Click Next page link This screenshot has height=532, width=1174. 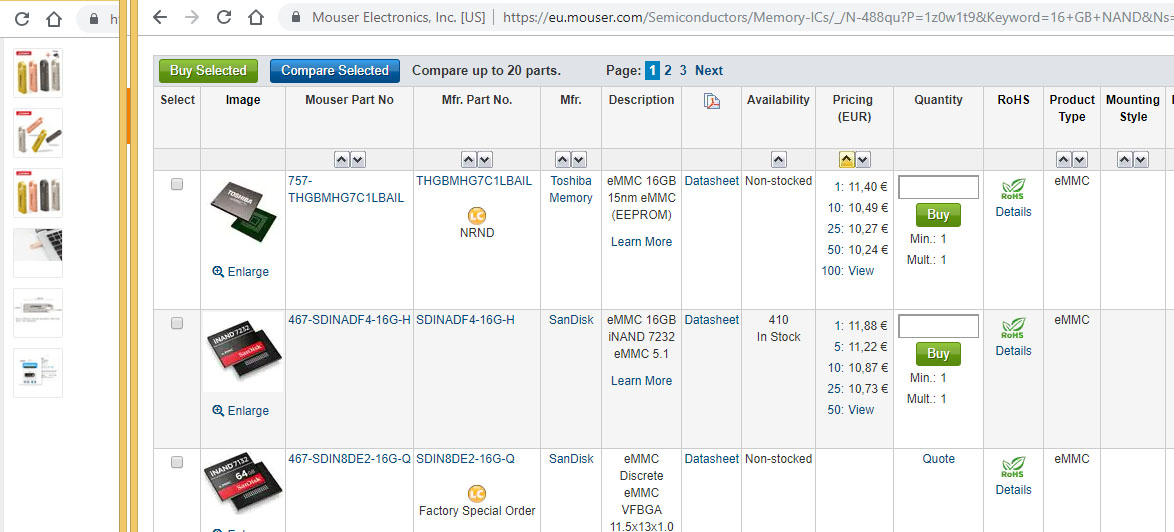[709, 71]
